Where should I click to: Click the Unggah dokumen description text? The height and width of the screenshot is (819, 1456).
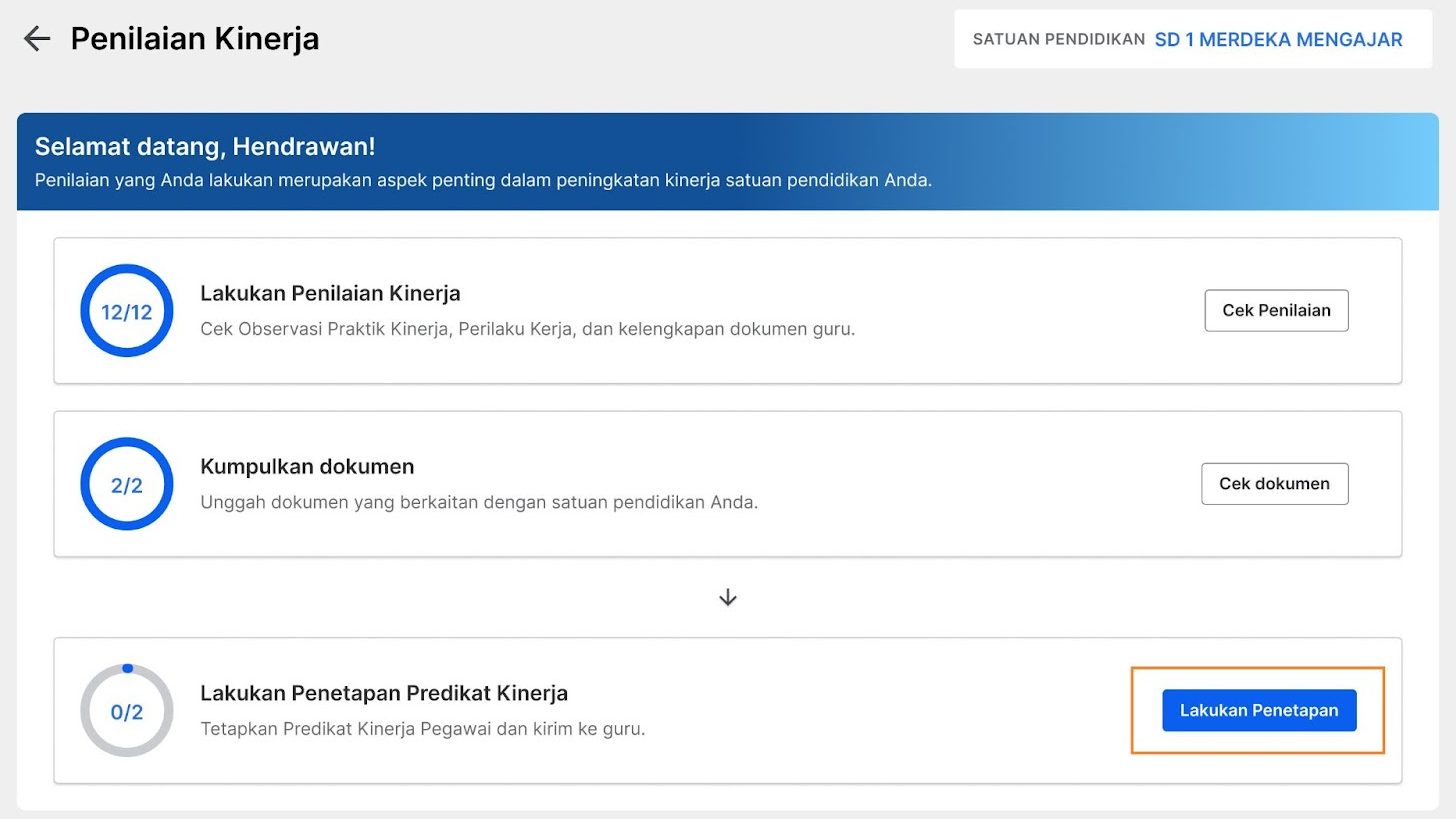coord(479,502)
